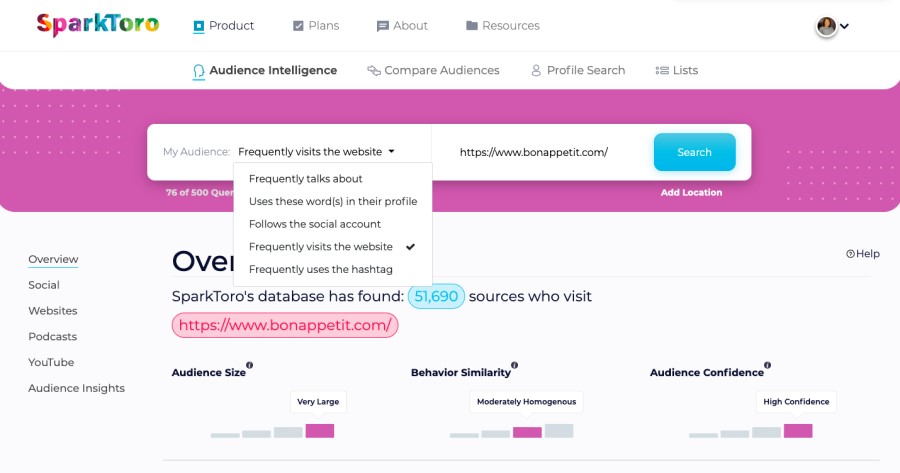Click the About speech bubble icon
The width and height of the screenshot is (900, 473).
(x=382, y=26)
